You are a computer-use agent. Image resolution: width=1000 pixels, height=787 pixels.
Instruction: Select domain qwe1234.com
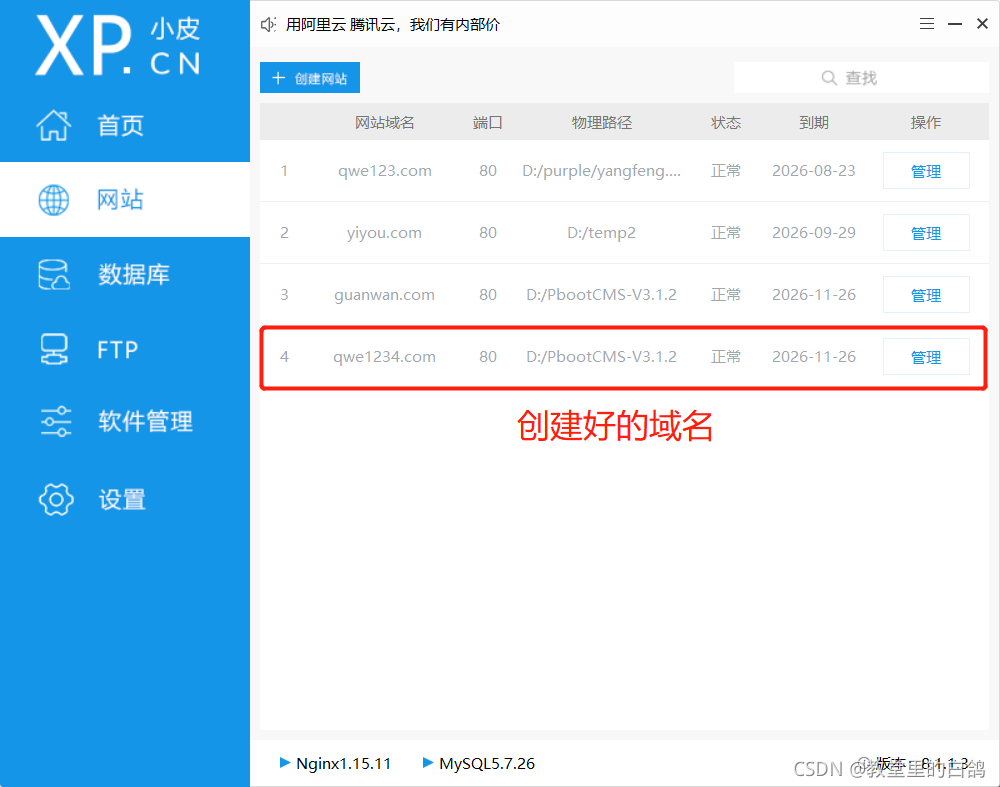385,357
